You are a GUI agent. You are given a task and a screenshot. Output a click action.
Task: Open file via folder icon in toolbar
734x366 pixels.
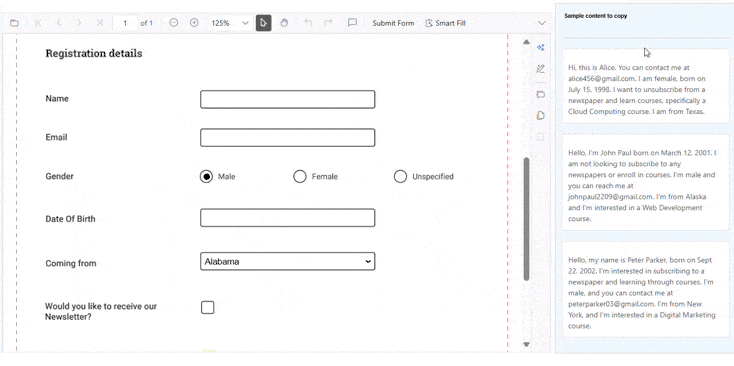(x=15, y=23)
